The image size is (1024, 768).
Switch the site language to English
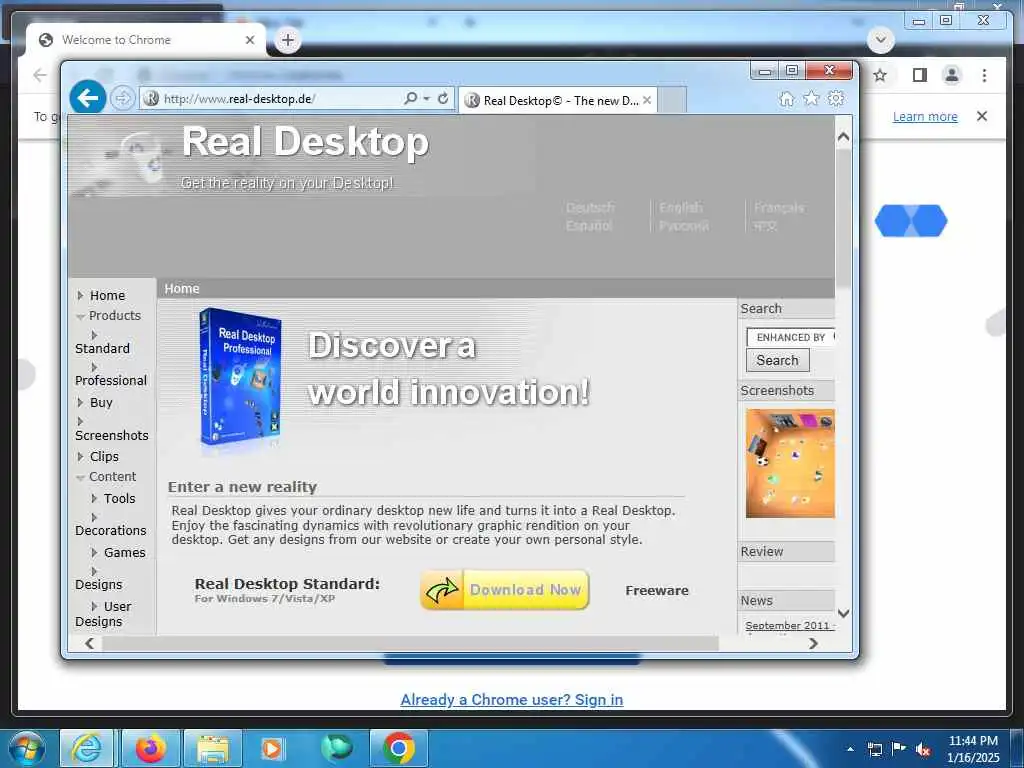(680, 207)
